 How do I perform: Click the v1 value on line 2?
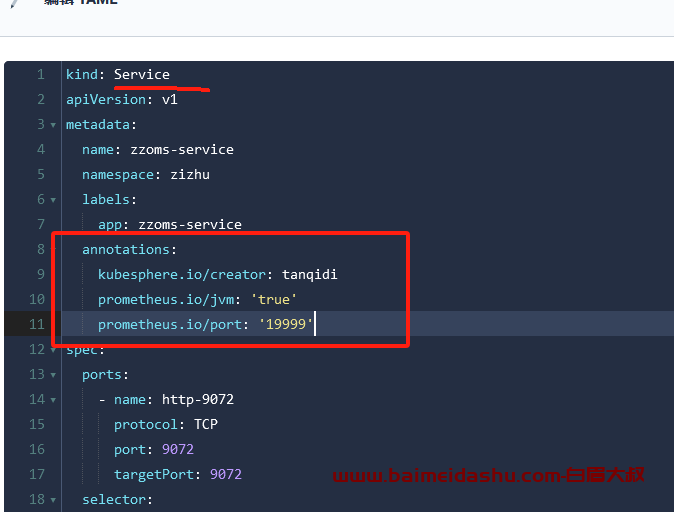pyautogui.click(x=170, y=100)
